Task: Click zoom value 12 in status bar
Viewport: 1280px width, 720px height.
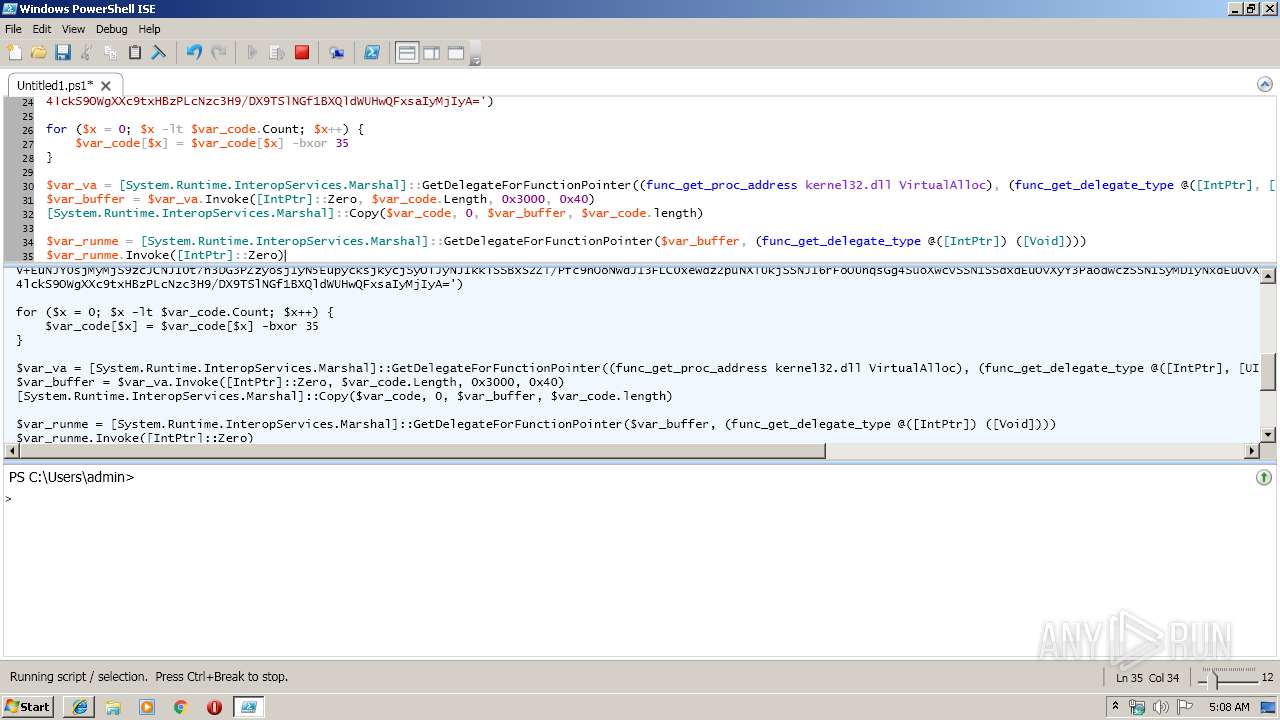Action: 1267,678
